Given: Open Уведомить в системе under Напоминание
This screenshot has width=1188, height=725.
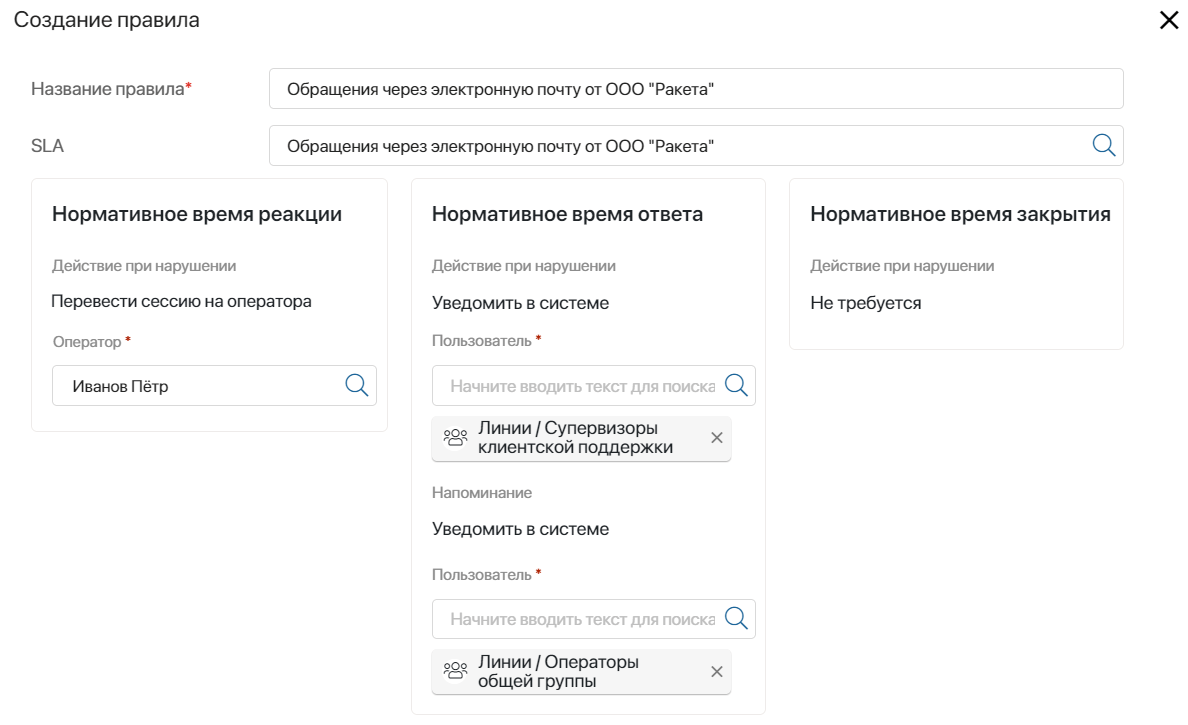Looking at the screenshot, I should coord(520,529).
